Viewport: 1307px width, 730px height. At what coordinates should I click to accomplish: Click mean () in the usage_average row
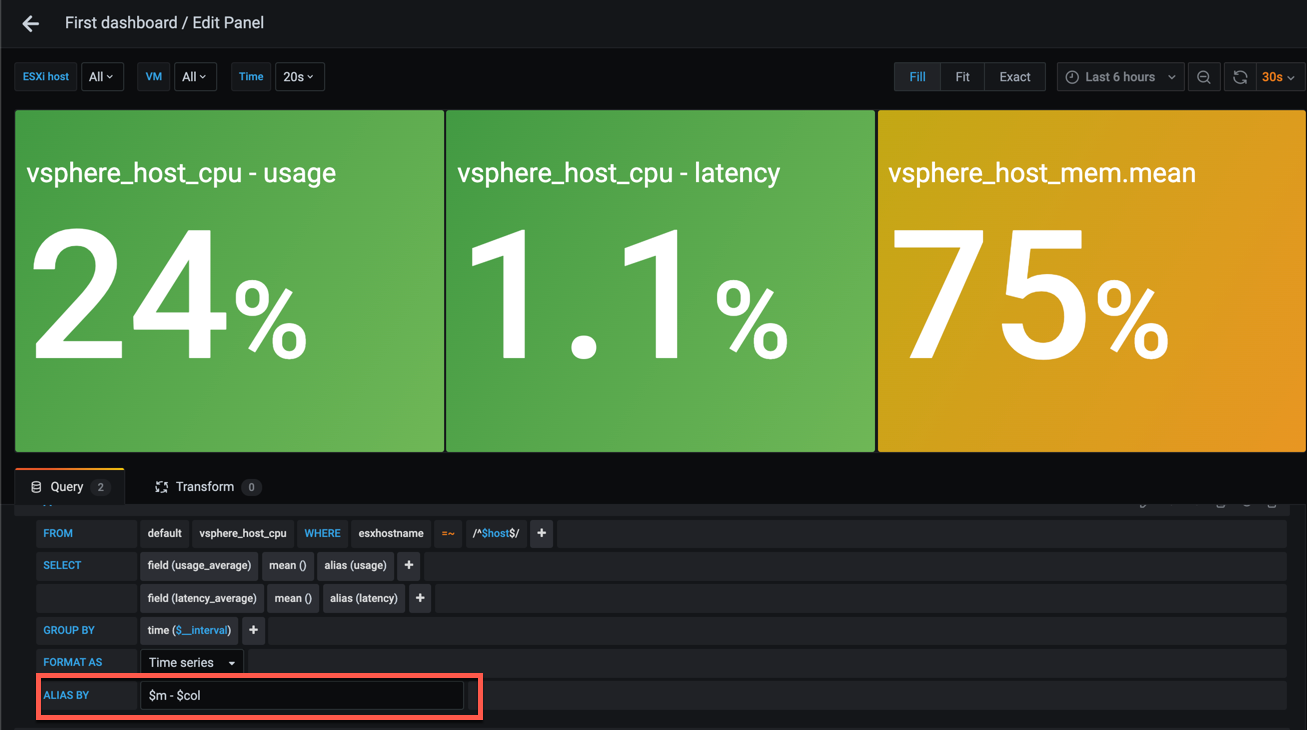(x=290, y=566)
